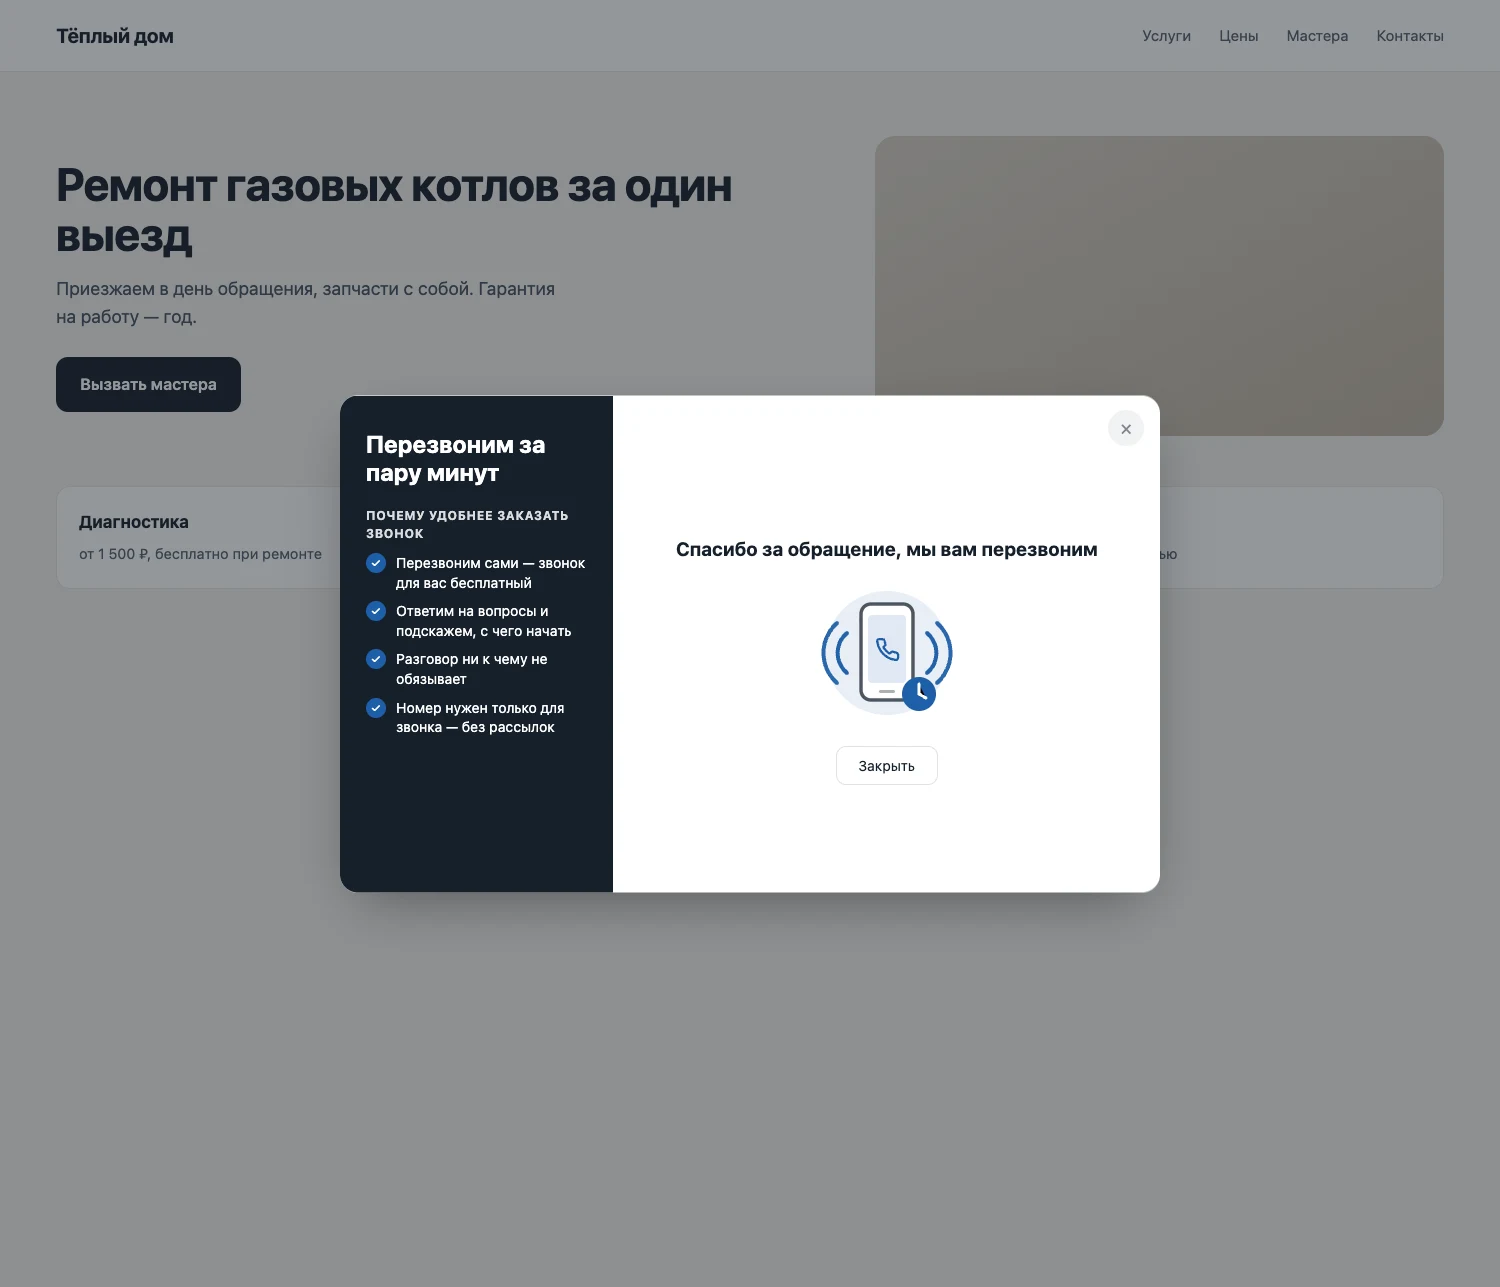Screen dimensions: 1500x1287
Task: Click the Тёплый дом logo
Action: 115,36
